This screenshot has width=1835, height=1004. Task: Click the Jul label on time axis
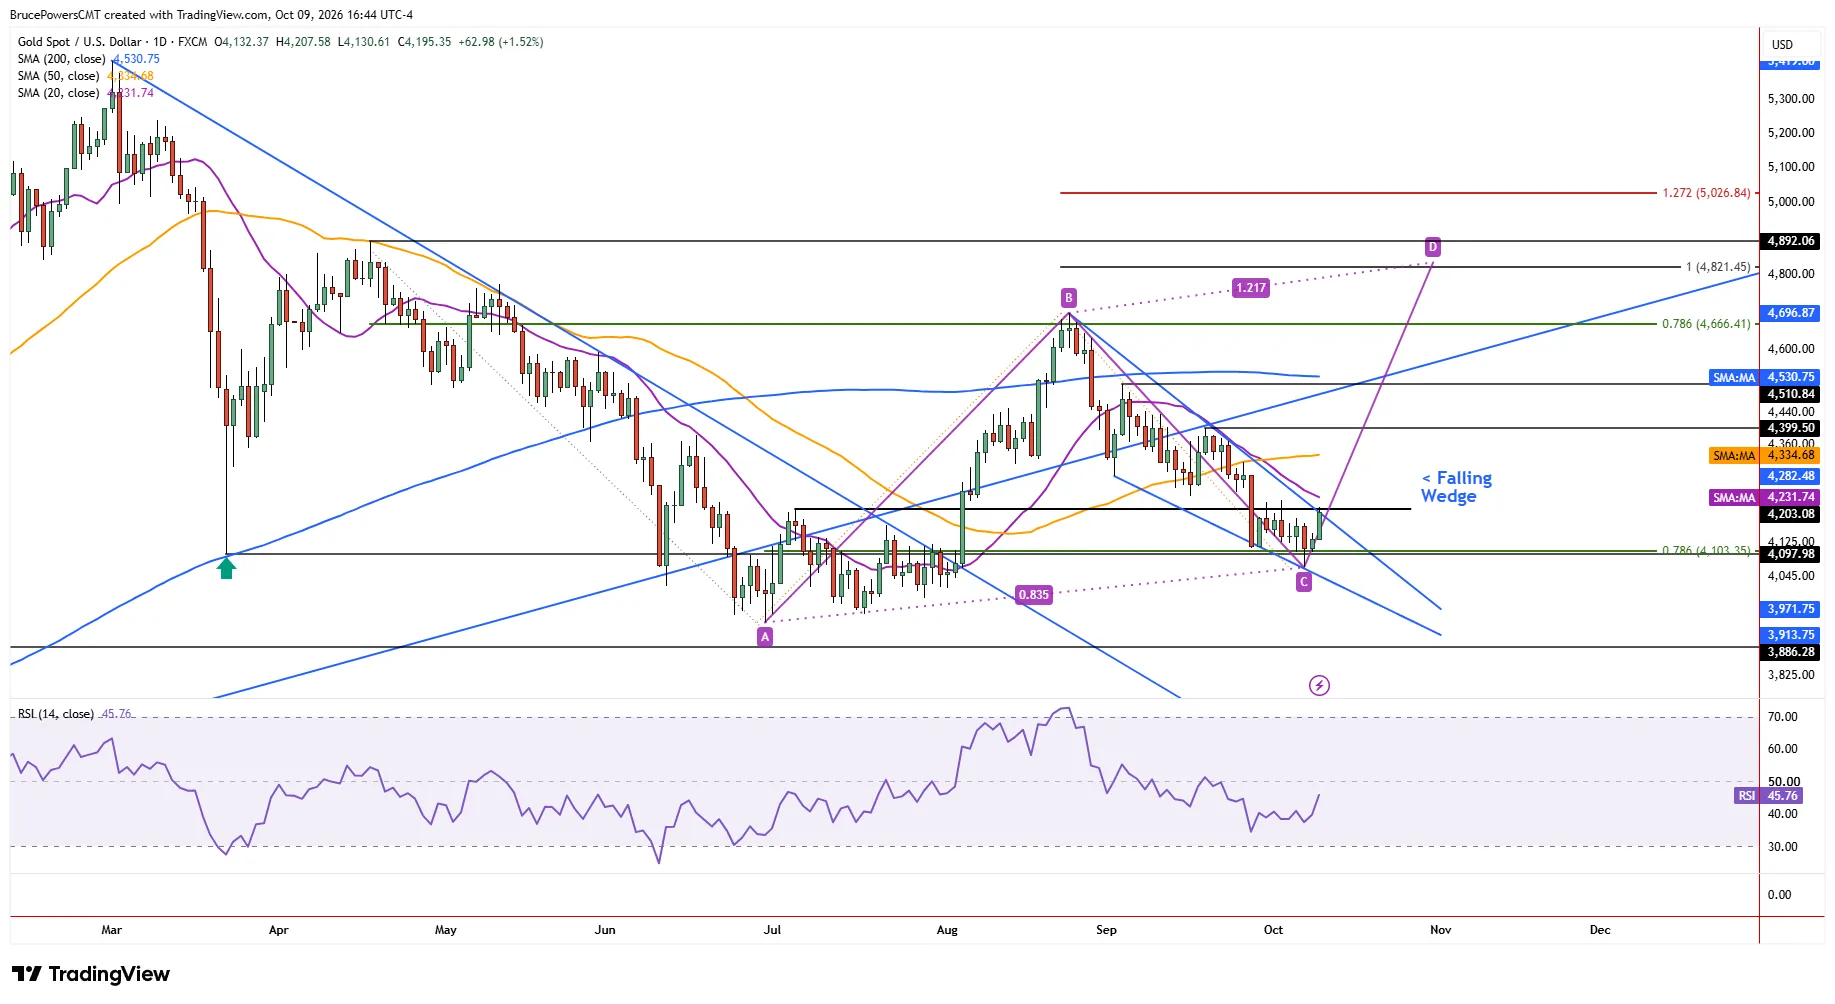click(x=772, y=930)
